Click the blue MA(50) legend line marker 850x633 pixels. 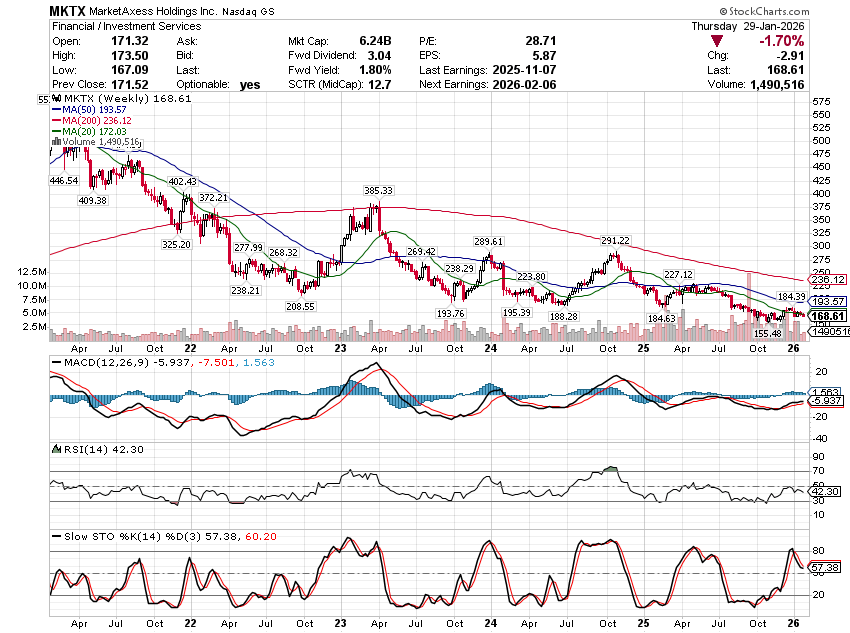click(56, 111)
